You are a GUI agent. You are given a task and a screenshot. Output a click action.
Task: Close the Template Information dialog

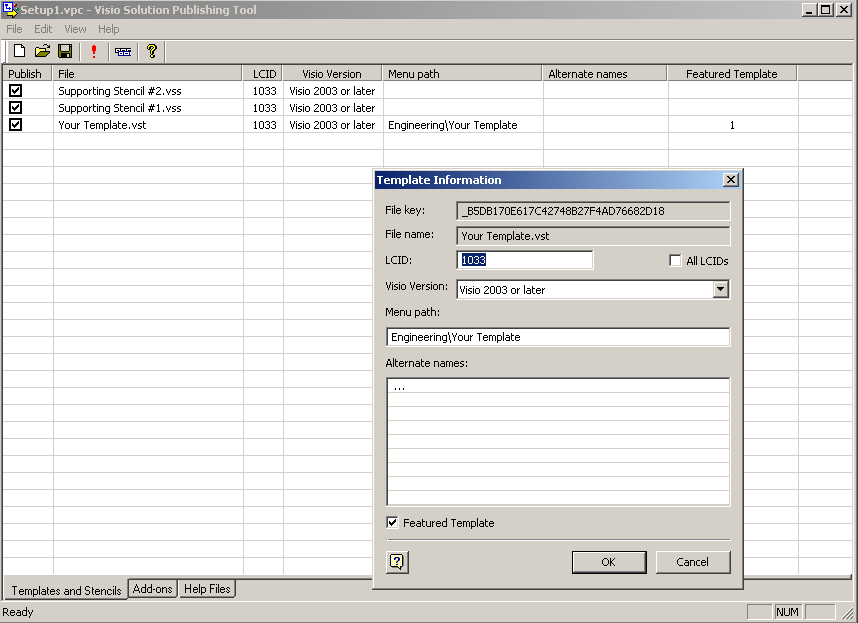click(x=731, y=180)
